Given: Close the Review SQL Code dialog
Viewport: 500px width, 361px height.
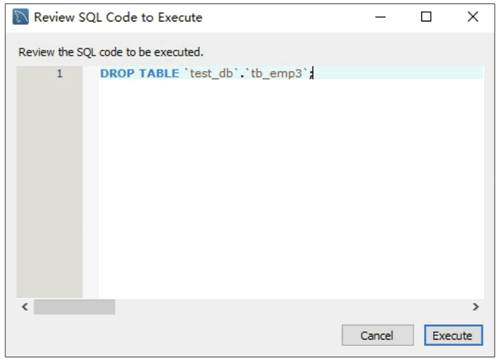Looking at the screenshot, I should tap(473, 17).
